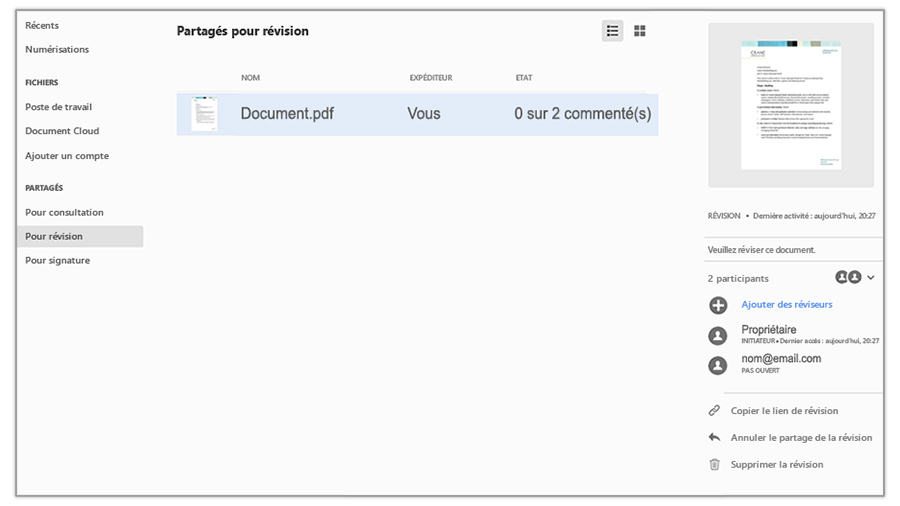The image size is (900, 506).
Task: Switch to grid thumbnail view
Action: point(640,31)
